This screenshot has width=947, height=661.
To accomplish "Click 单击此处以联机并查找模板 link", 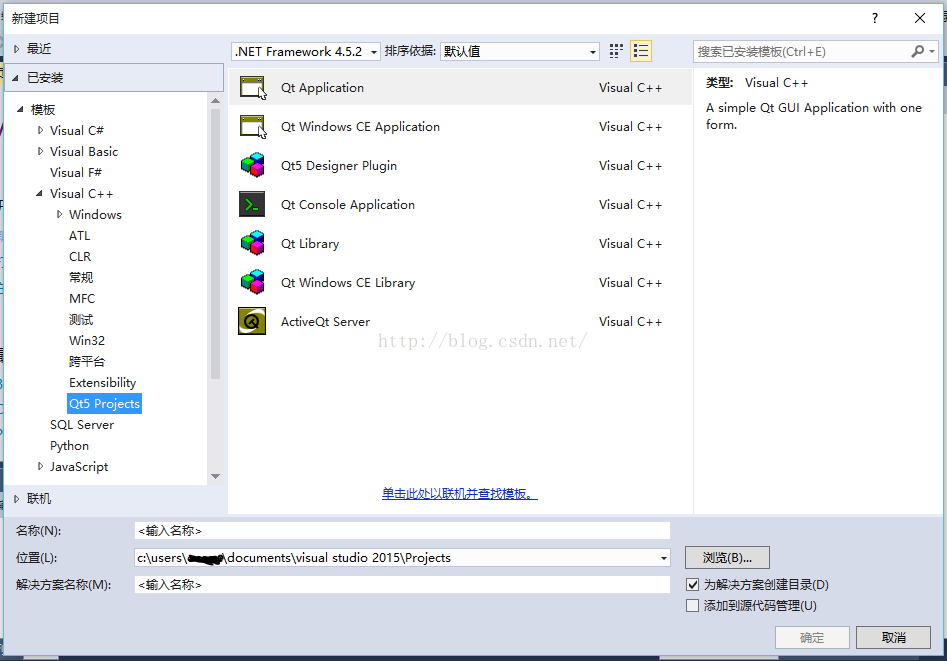I will pyautogui.click(x=460, y=494).
